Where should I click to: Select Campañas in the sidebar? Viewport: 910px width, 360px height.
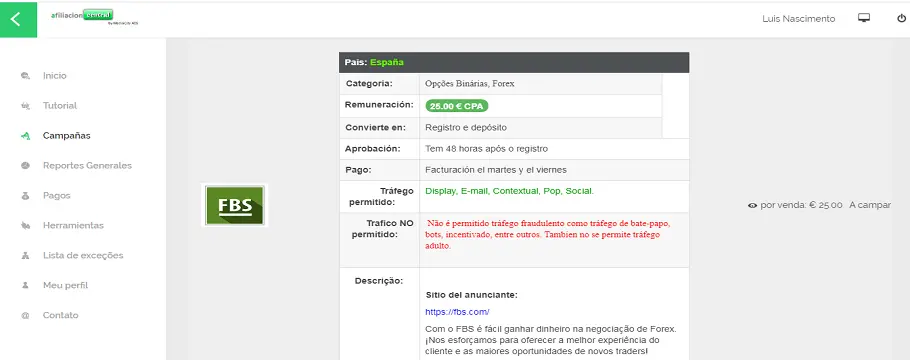coord(67,136)
